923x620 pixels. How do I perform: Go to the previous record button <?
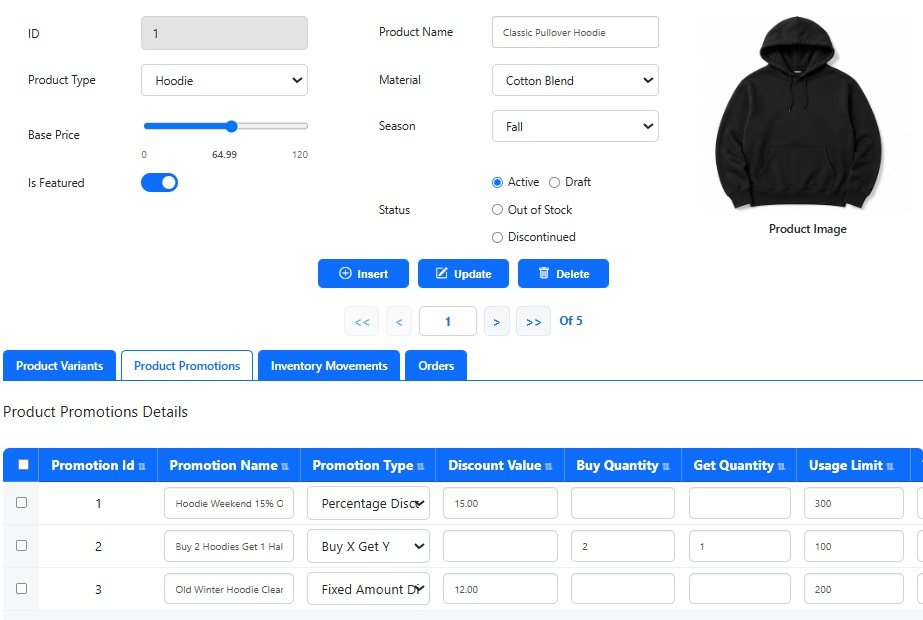pos(399,321)
